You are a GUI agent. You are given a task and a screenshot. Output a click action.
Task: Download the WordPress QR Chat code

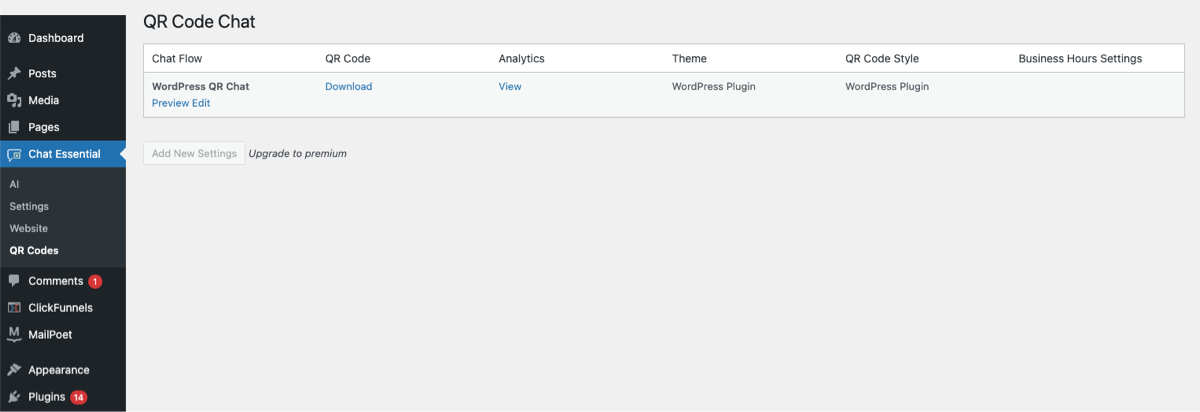pos(348,86)
